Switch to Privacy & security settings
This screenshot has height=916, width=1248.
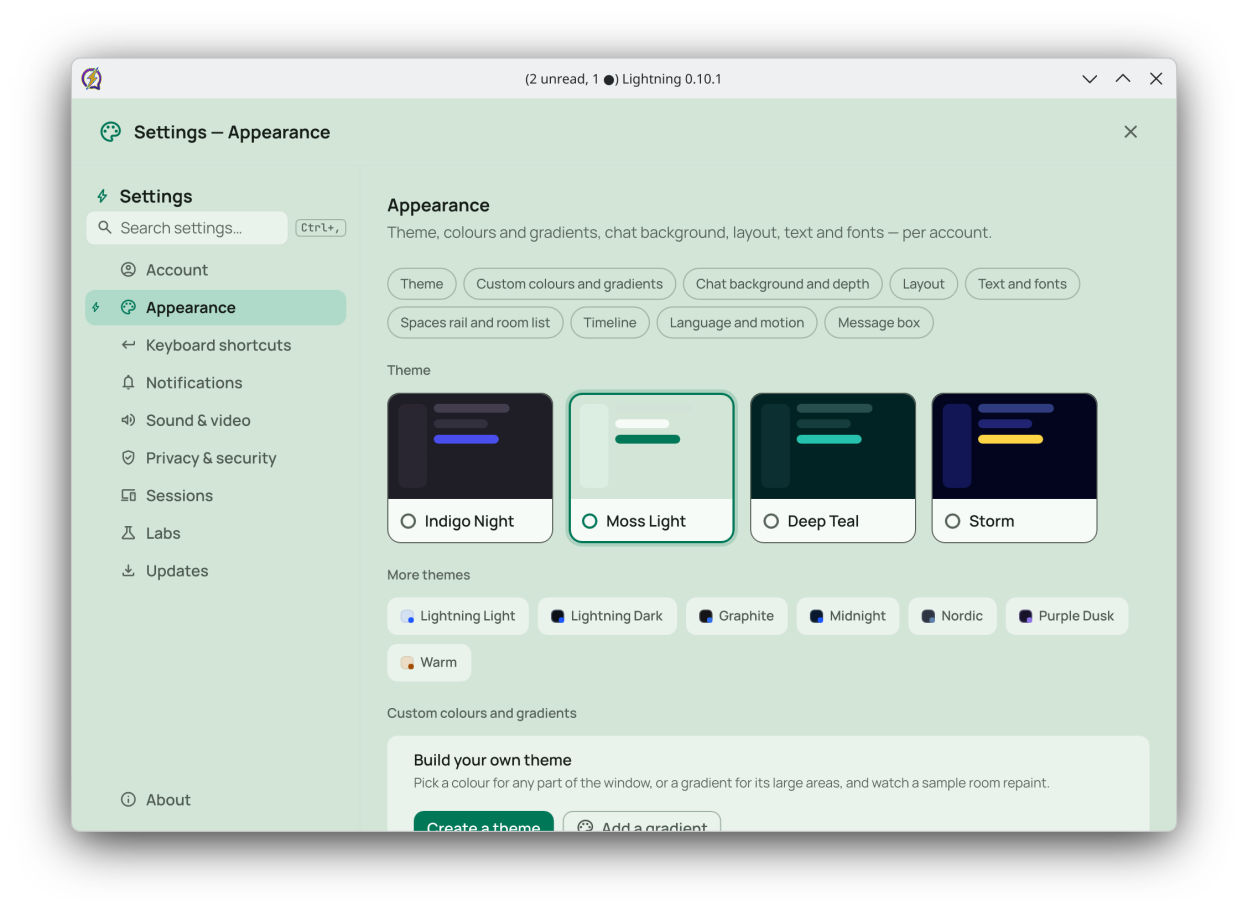tap(216, 458)
